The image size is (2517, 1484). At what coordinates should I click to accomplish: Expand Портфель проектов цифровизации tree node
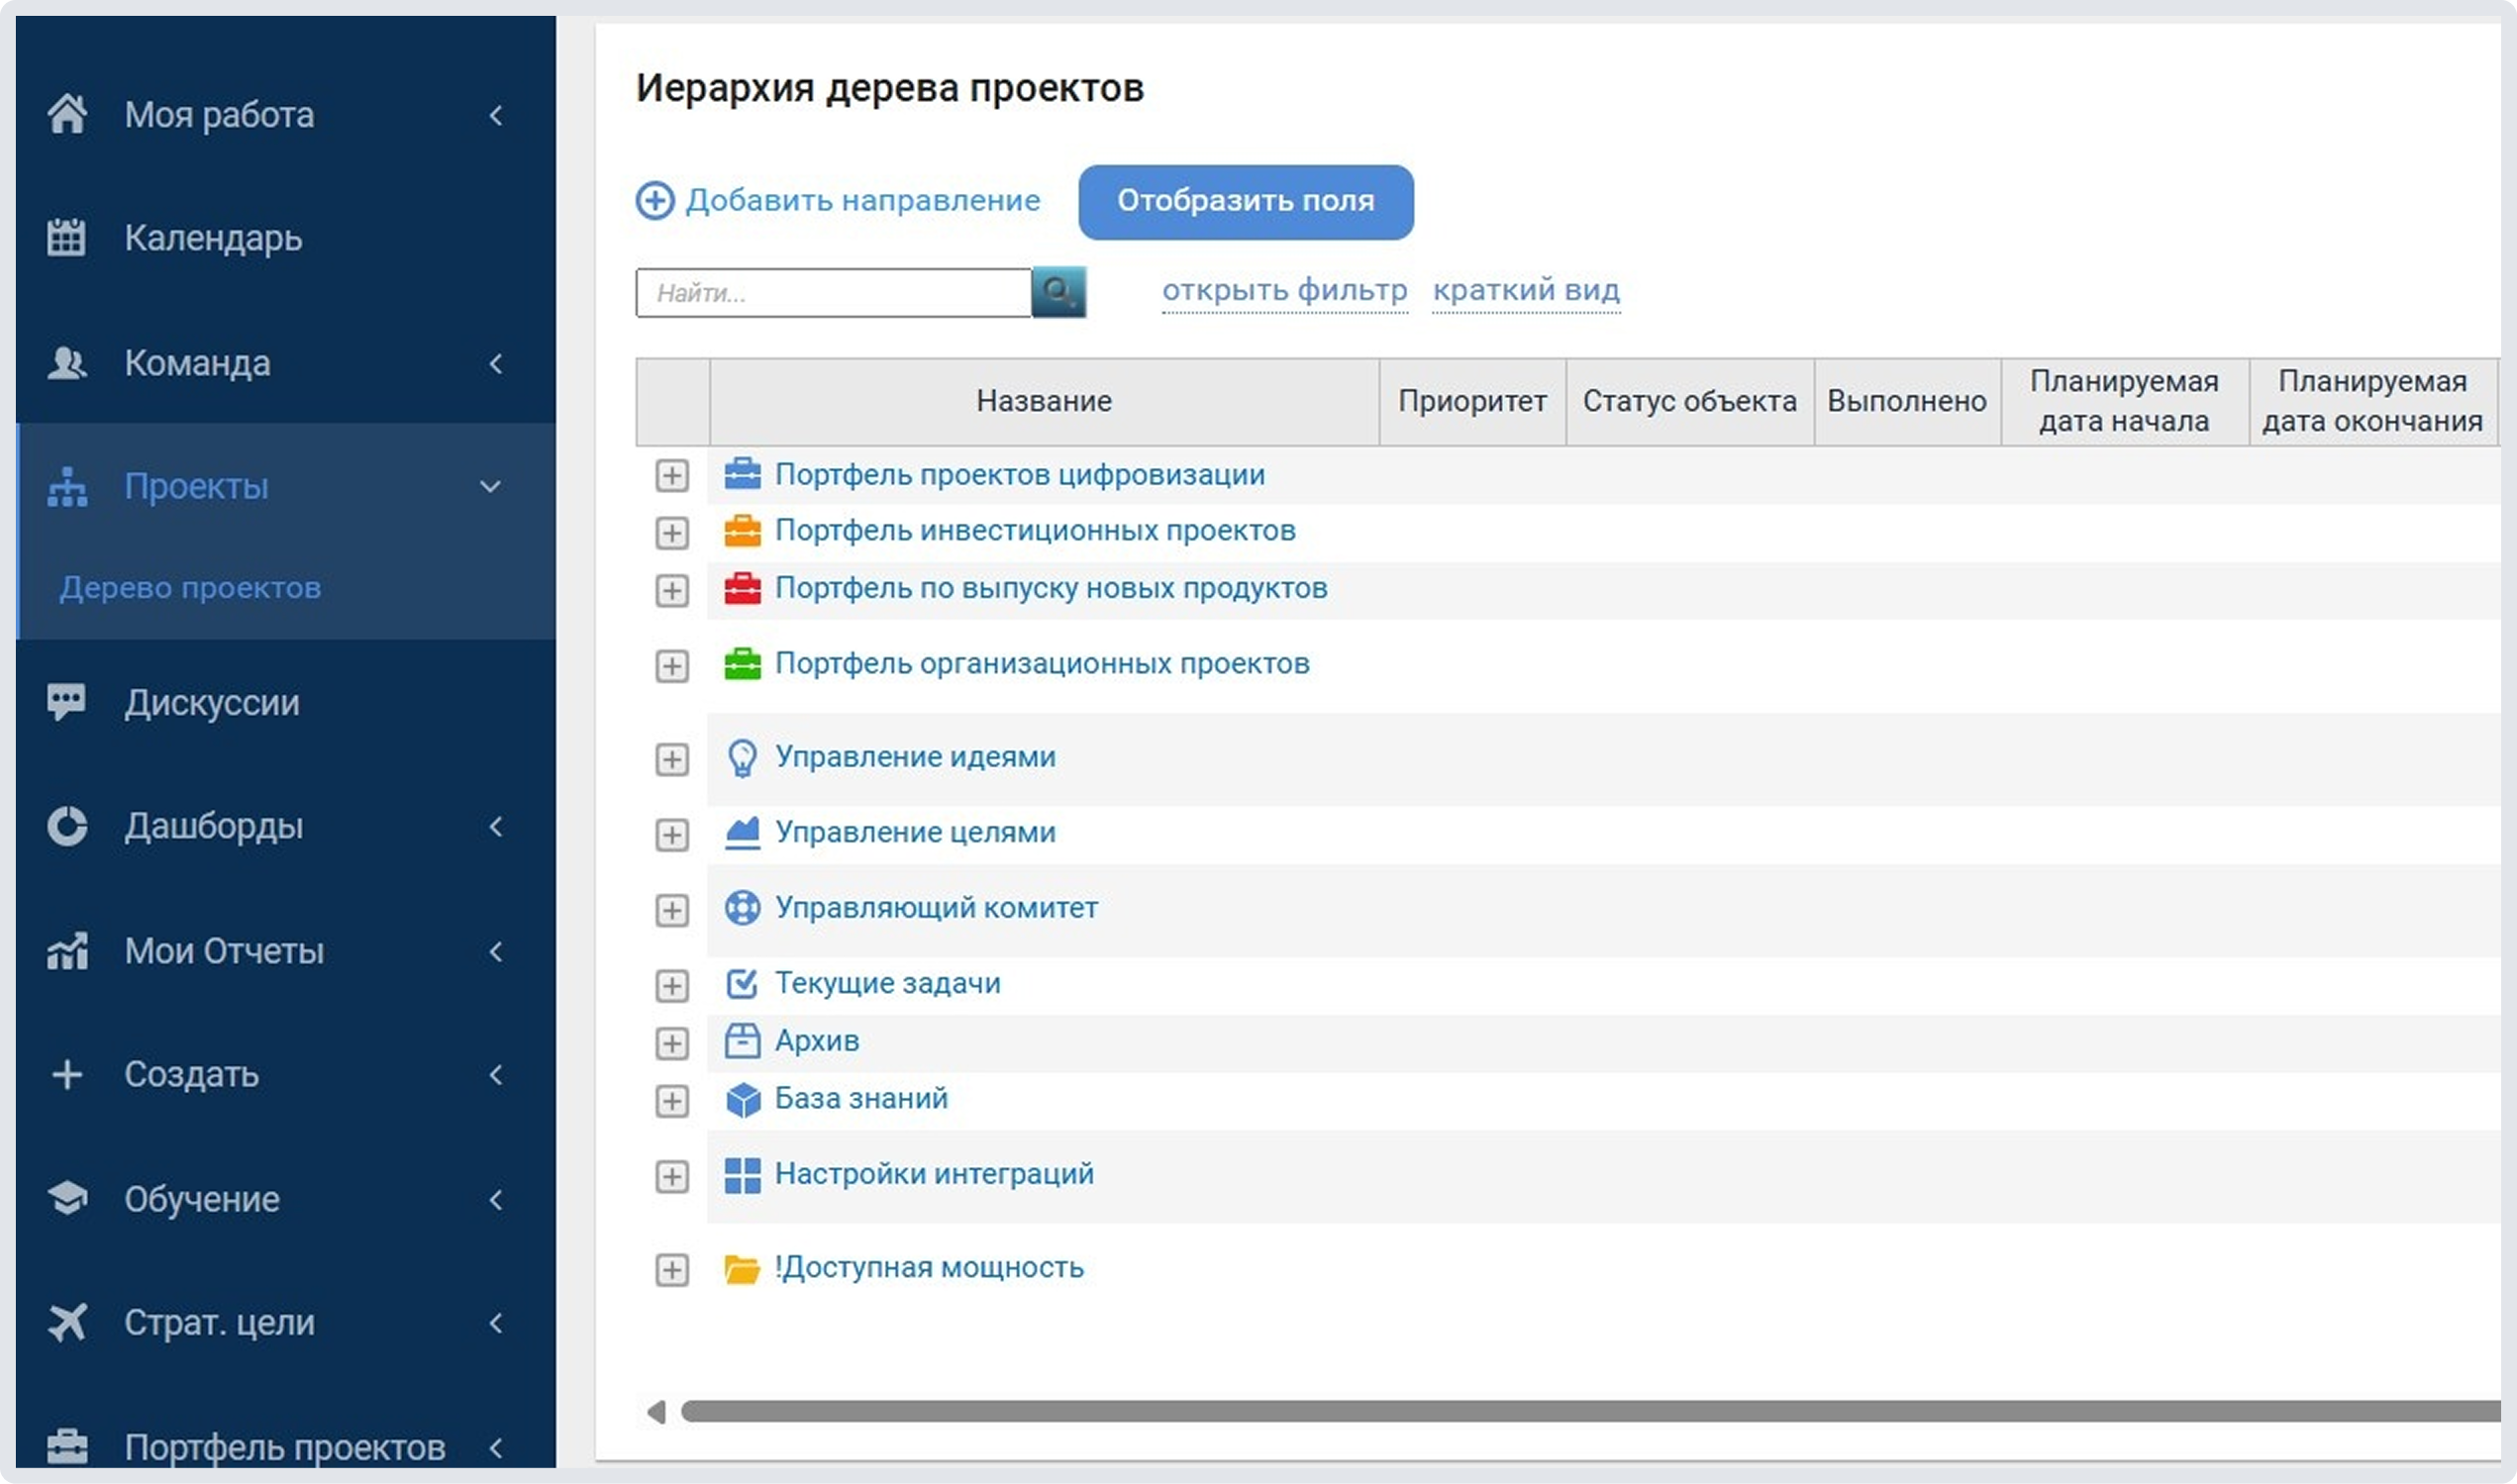point(672,476)
